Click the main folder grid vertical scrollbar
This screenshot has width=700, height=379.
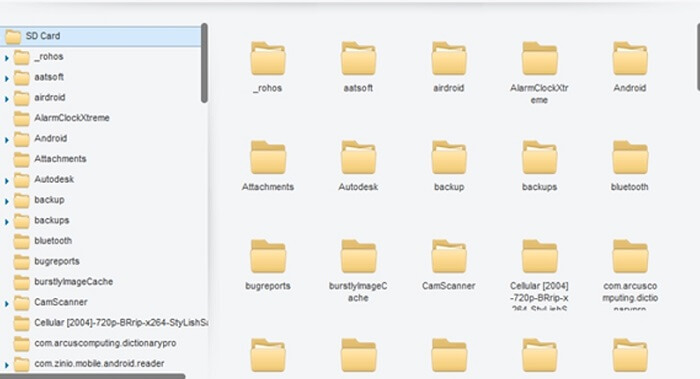(x=698, y=58)
